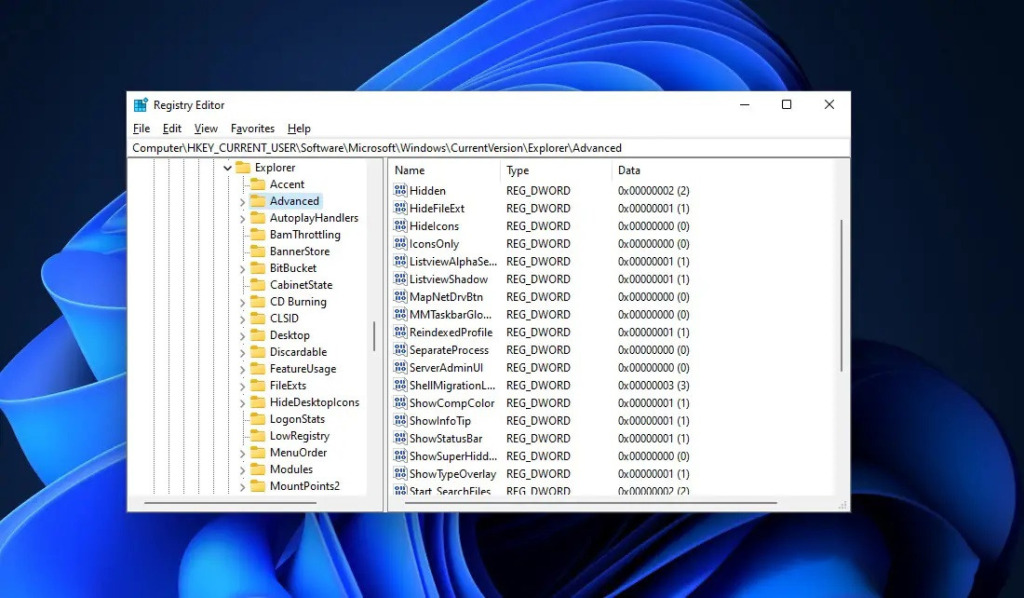The height and width of the screenshot is (598, 1024).
Task: Expand the MountPoints2 key arrow
Action: tap(242, 487)
